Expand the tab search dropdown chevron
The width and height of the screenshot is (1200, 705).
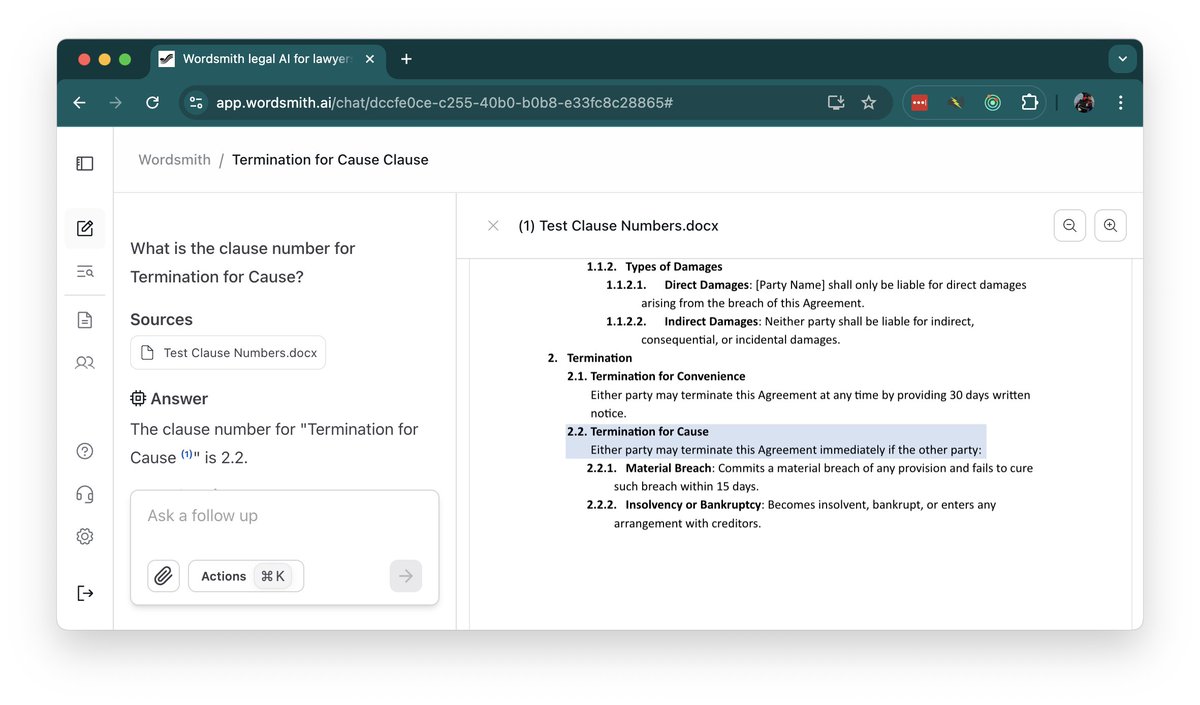1122,59
